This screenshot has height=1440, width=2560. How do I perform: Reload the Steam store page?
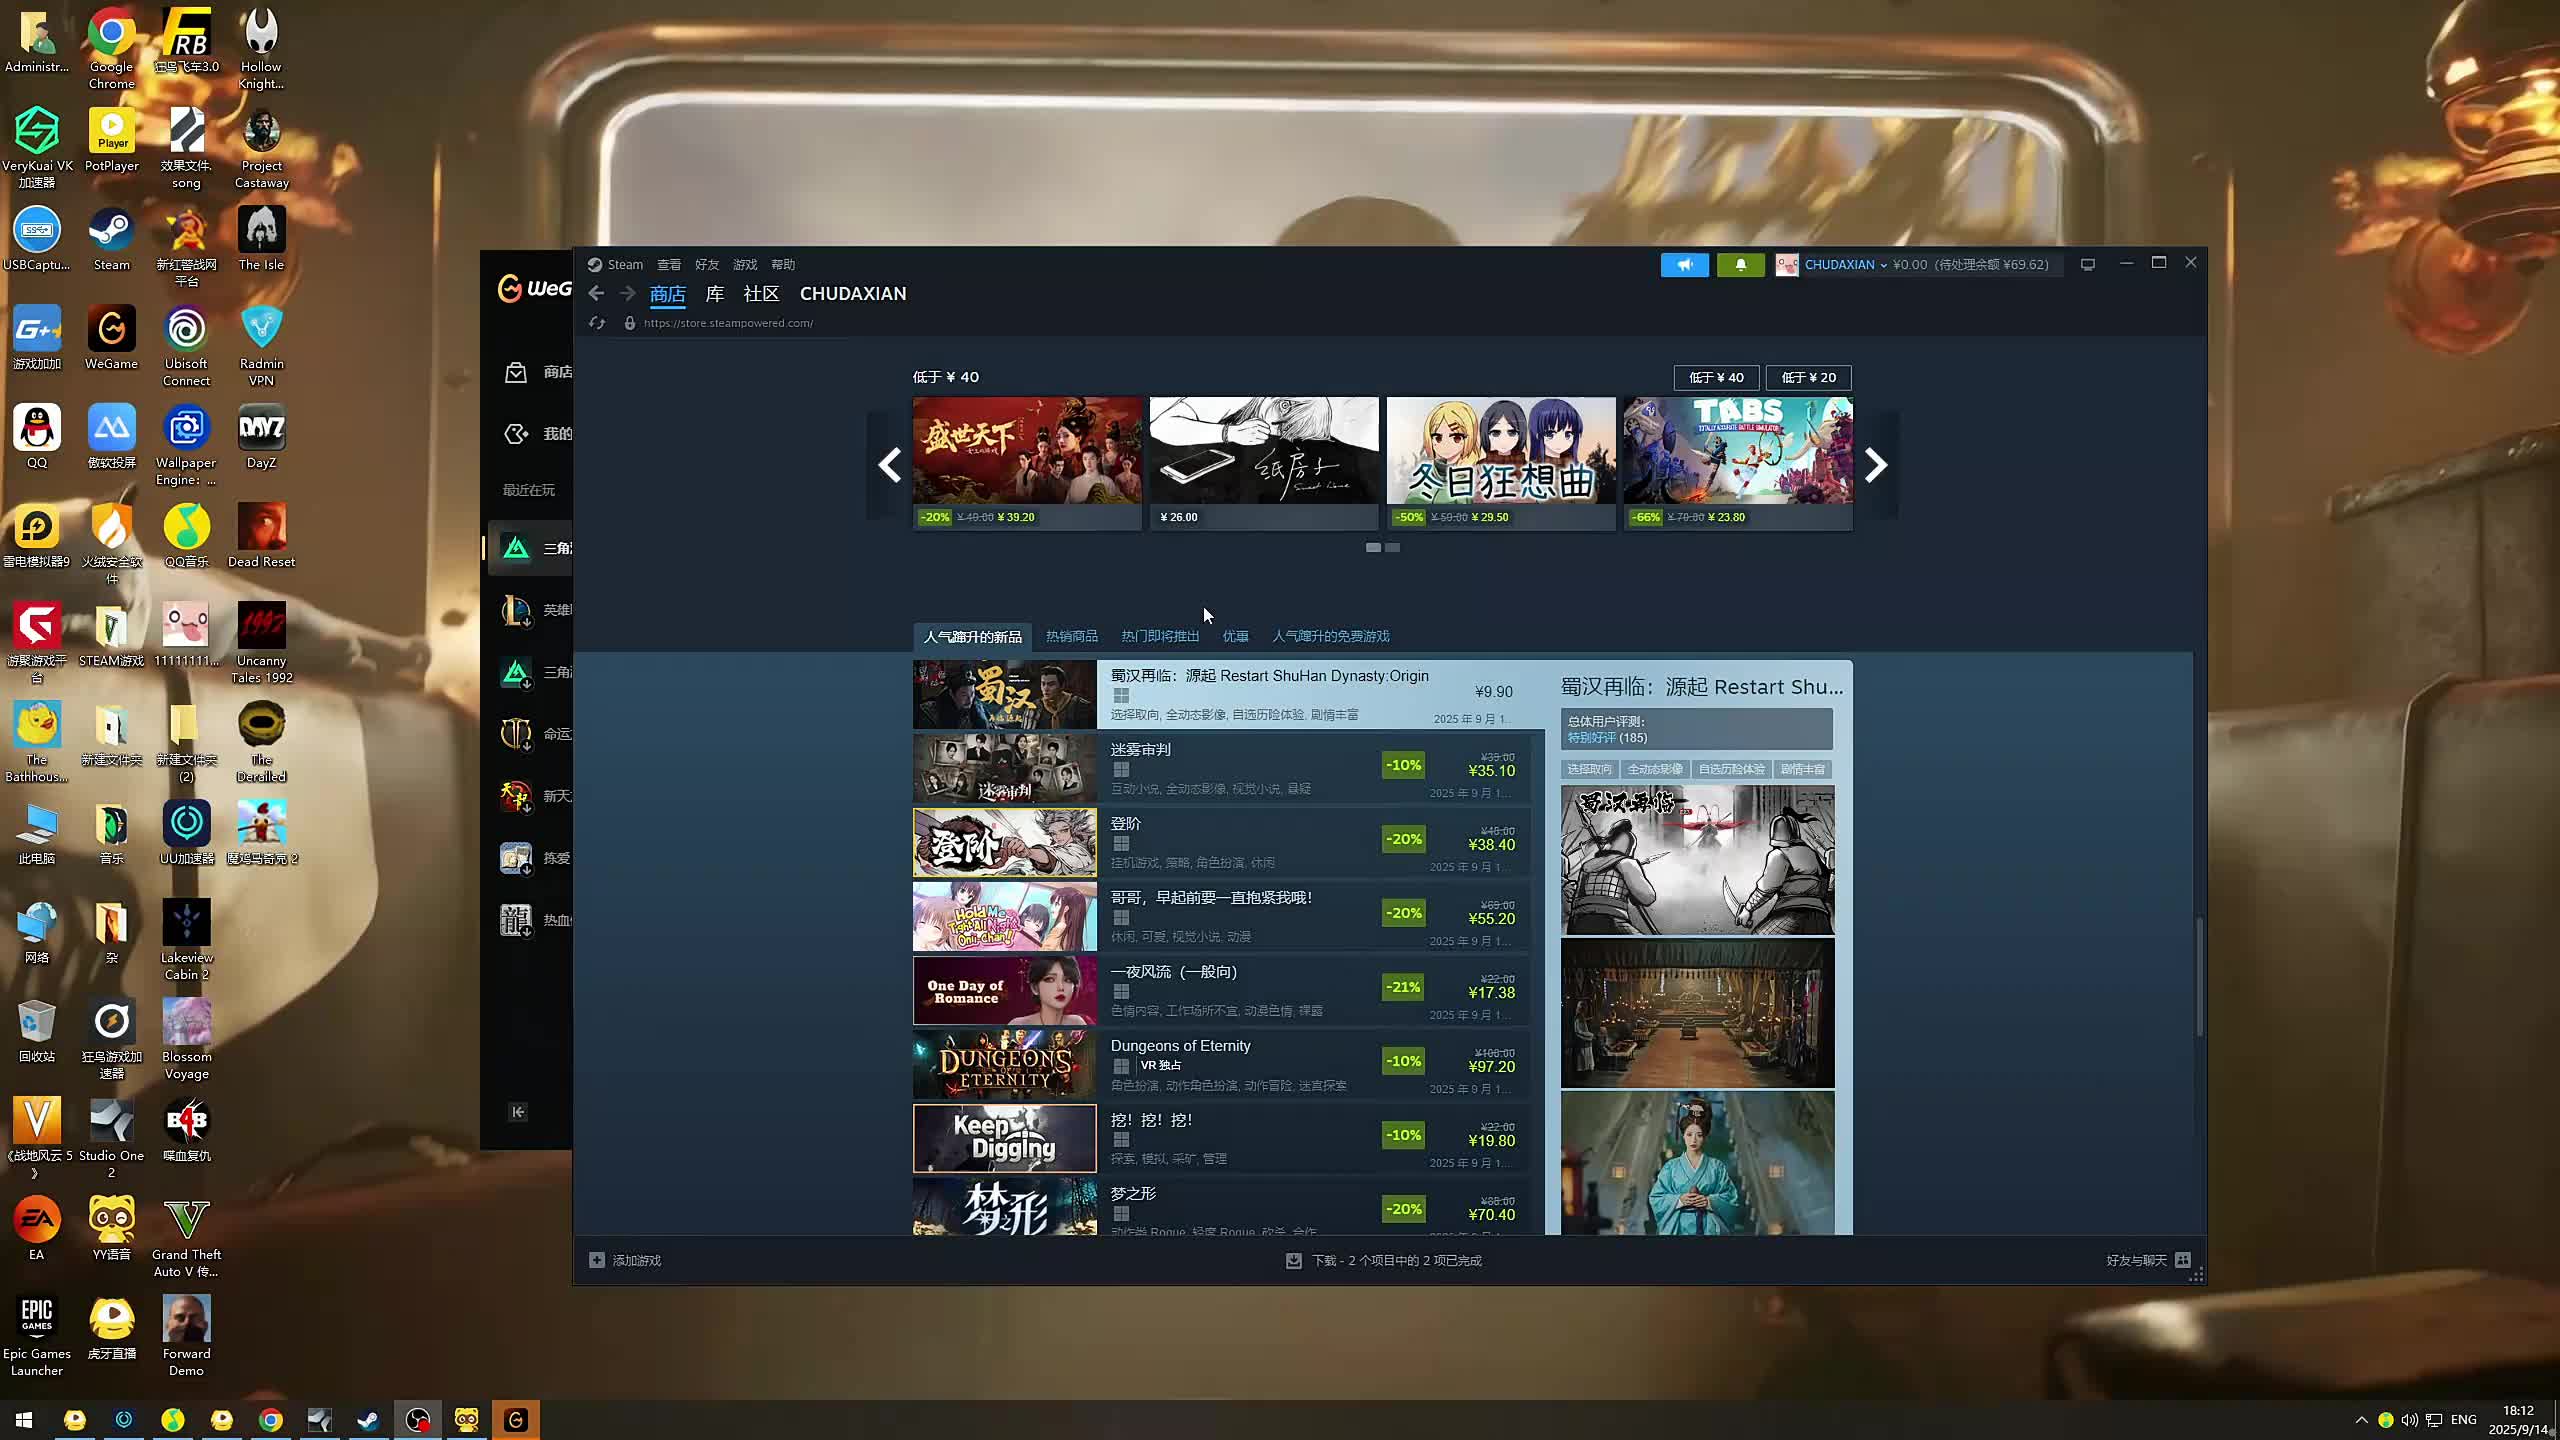(x=597, y=323)
